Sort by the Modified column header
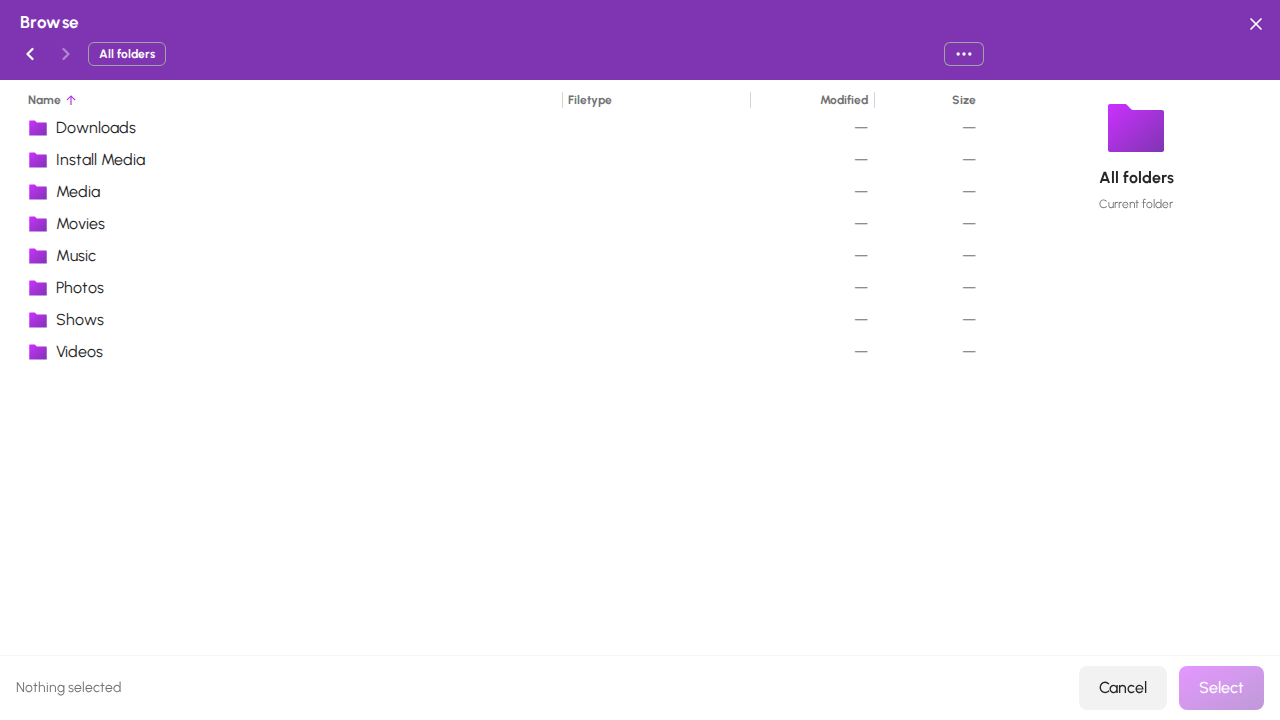 (x=844, y=100)
